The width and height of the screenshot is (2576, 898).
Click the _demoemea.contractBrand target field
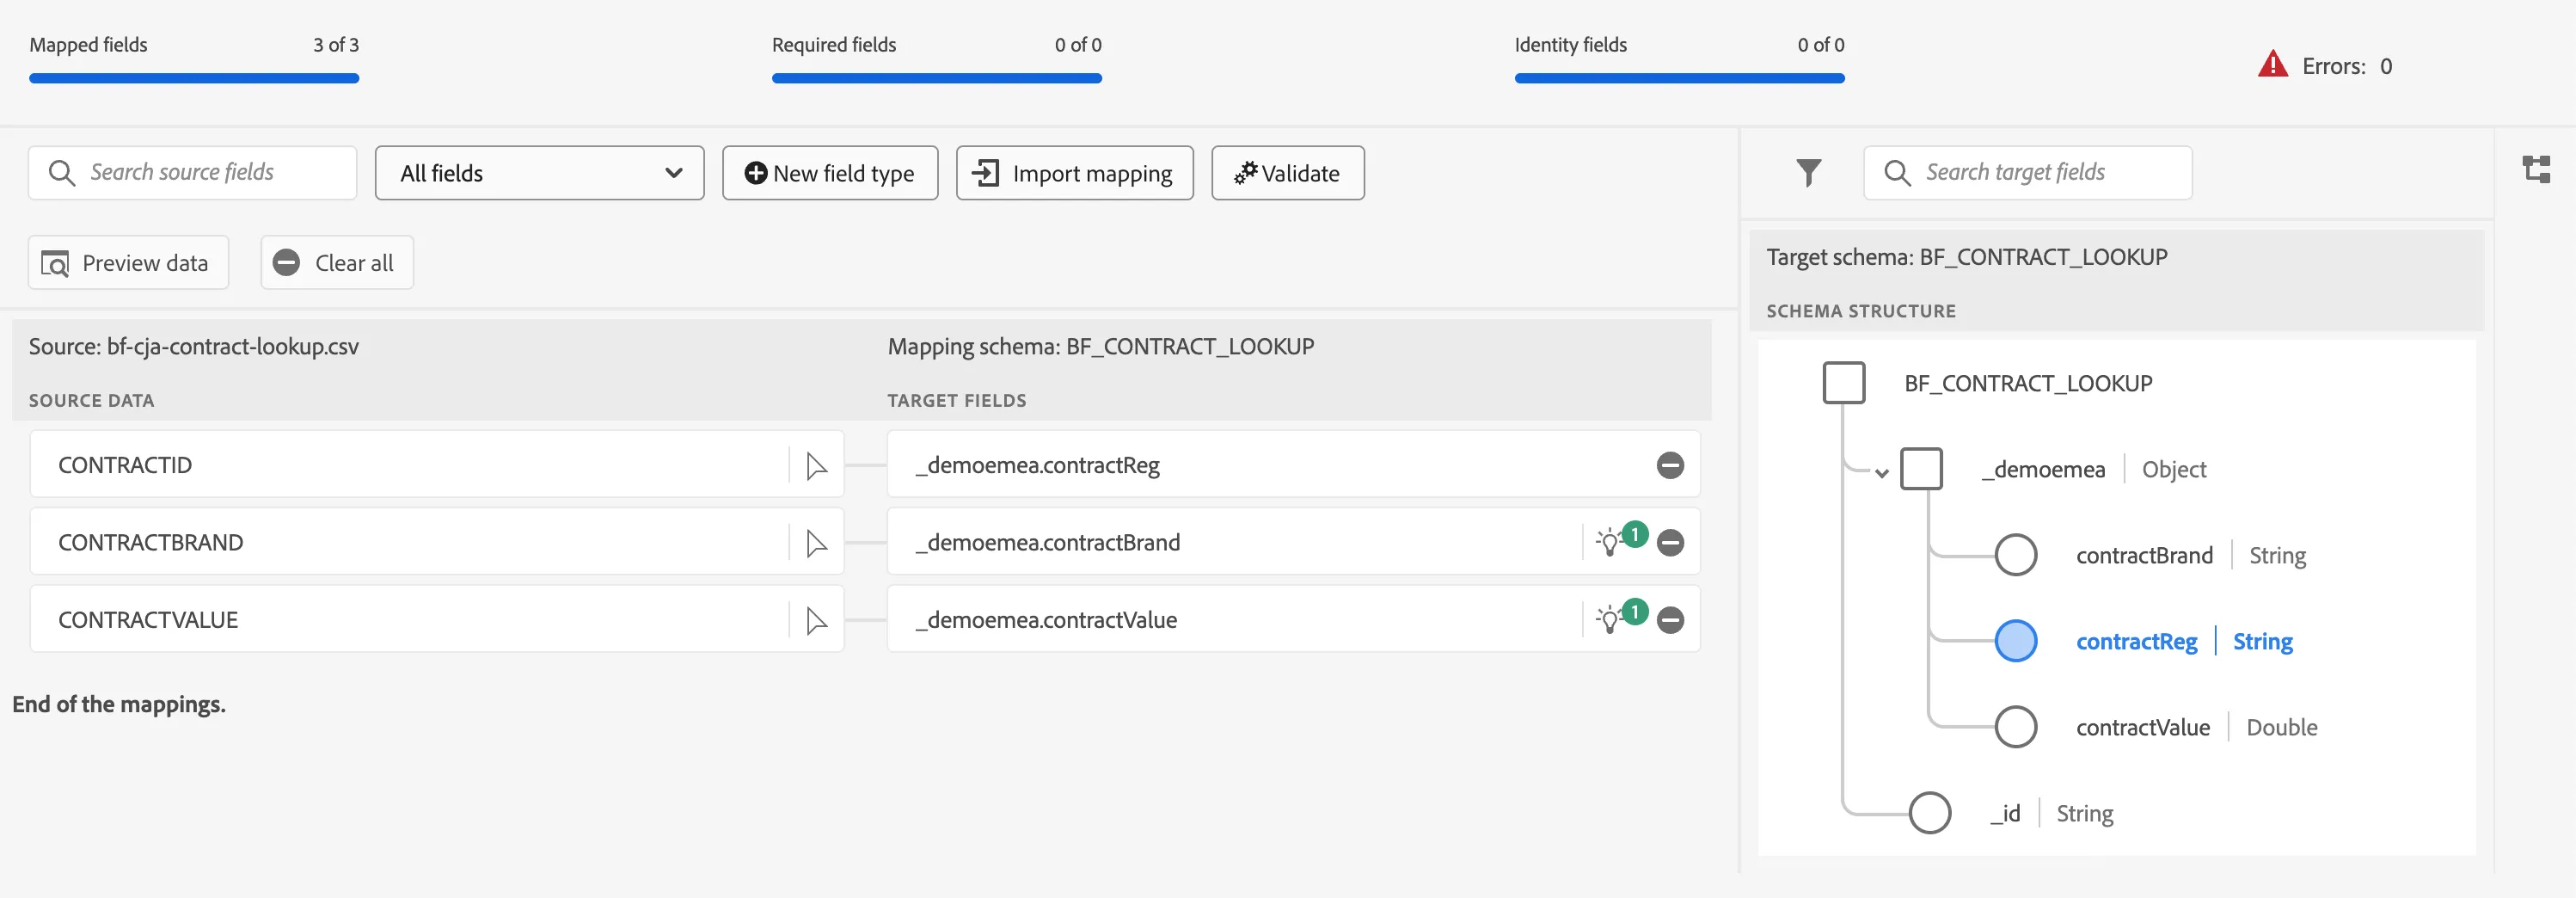(x=1293, y=542)
